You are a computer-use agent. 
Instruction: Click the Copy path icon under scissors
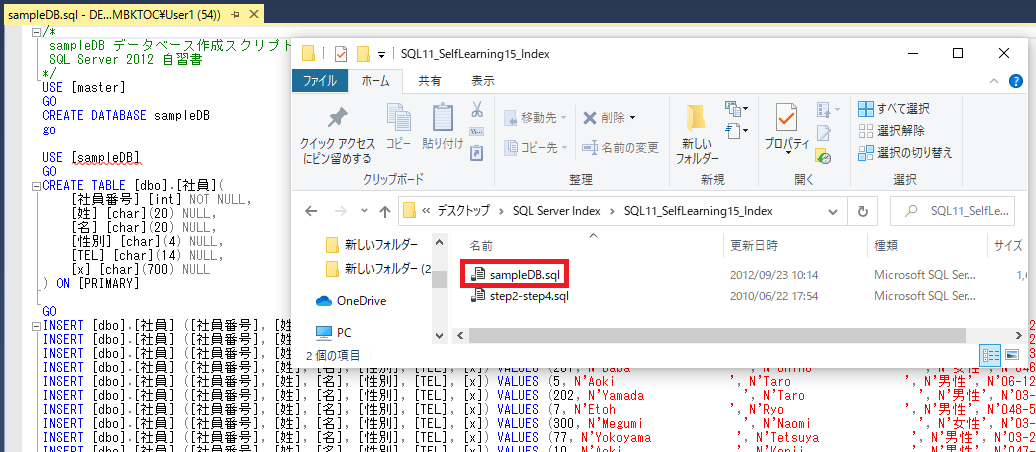[476, 131]
